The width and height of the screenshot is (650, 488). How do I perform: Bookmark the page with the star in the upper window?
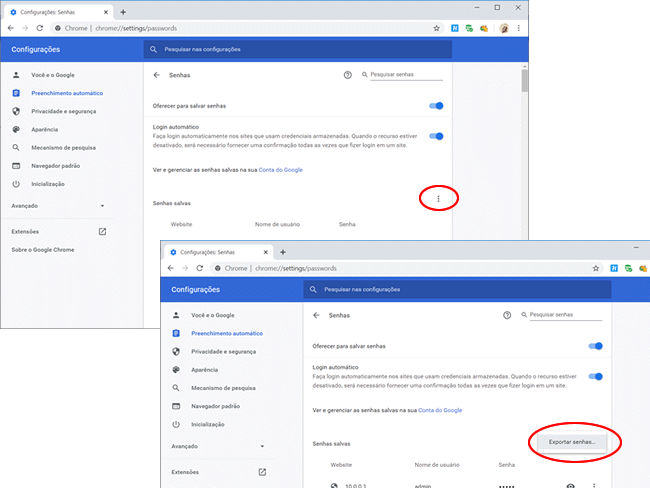tap(437, 28)
